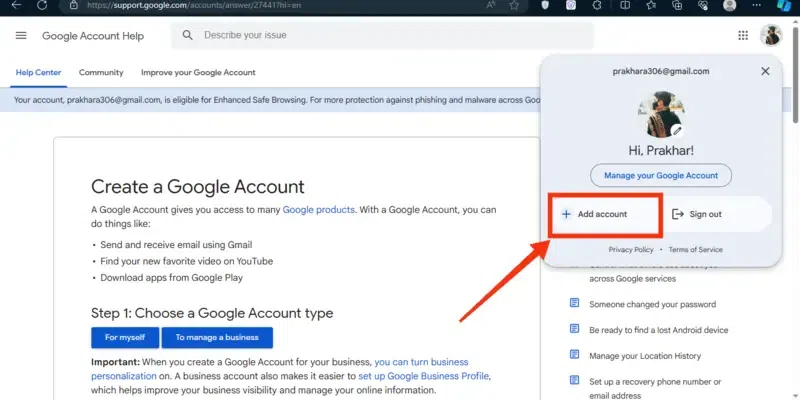Open the browser extensions puzzle icon
Viewport: 800px width, 400px height.
(597, 5)
